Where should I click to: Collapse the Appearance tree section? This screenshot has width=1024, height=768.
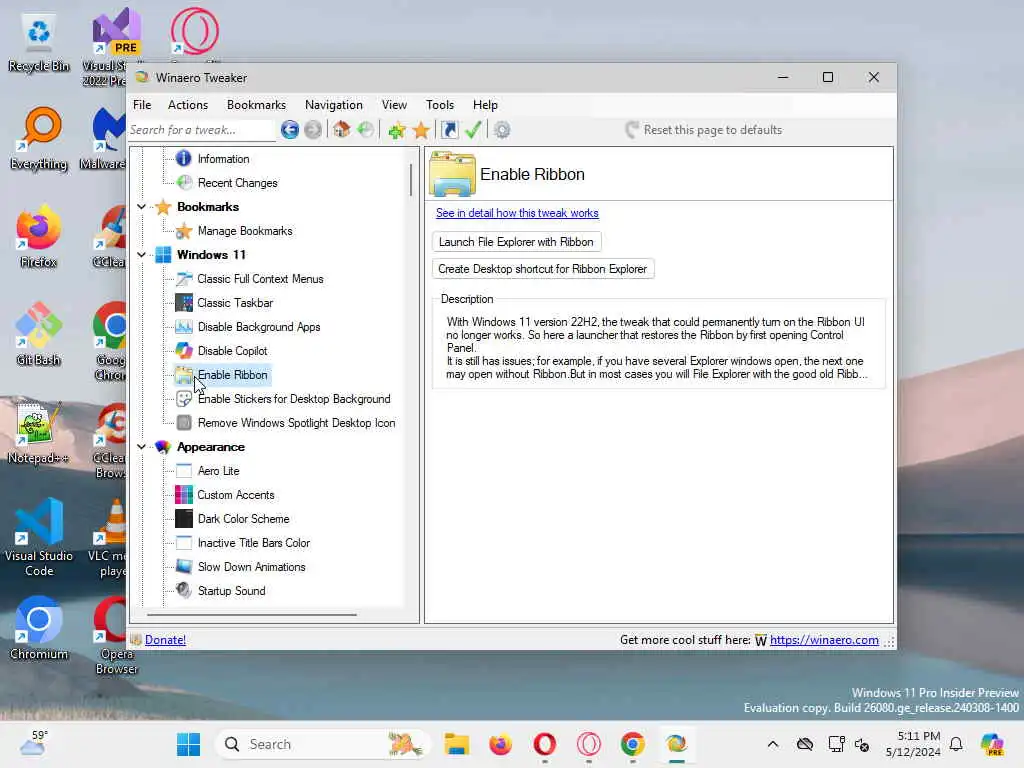click(141, 447)
